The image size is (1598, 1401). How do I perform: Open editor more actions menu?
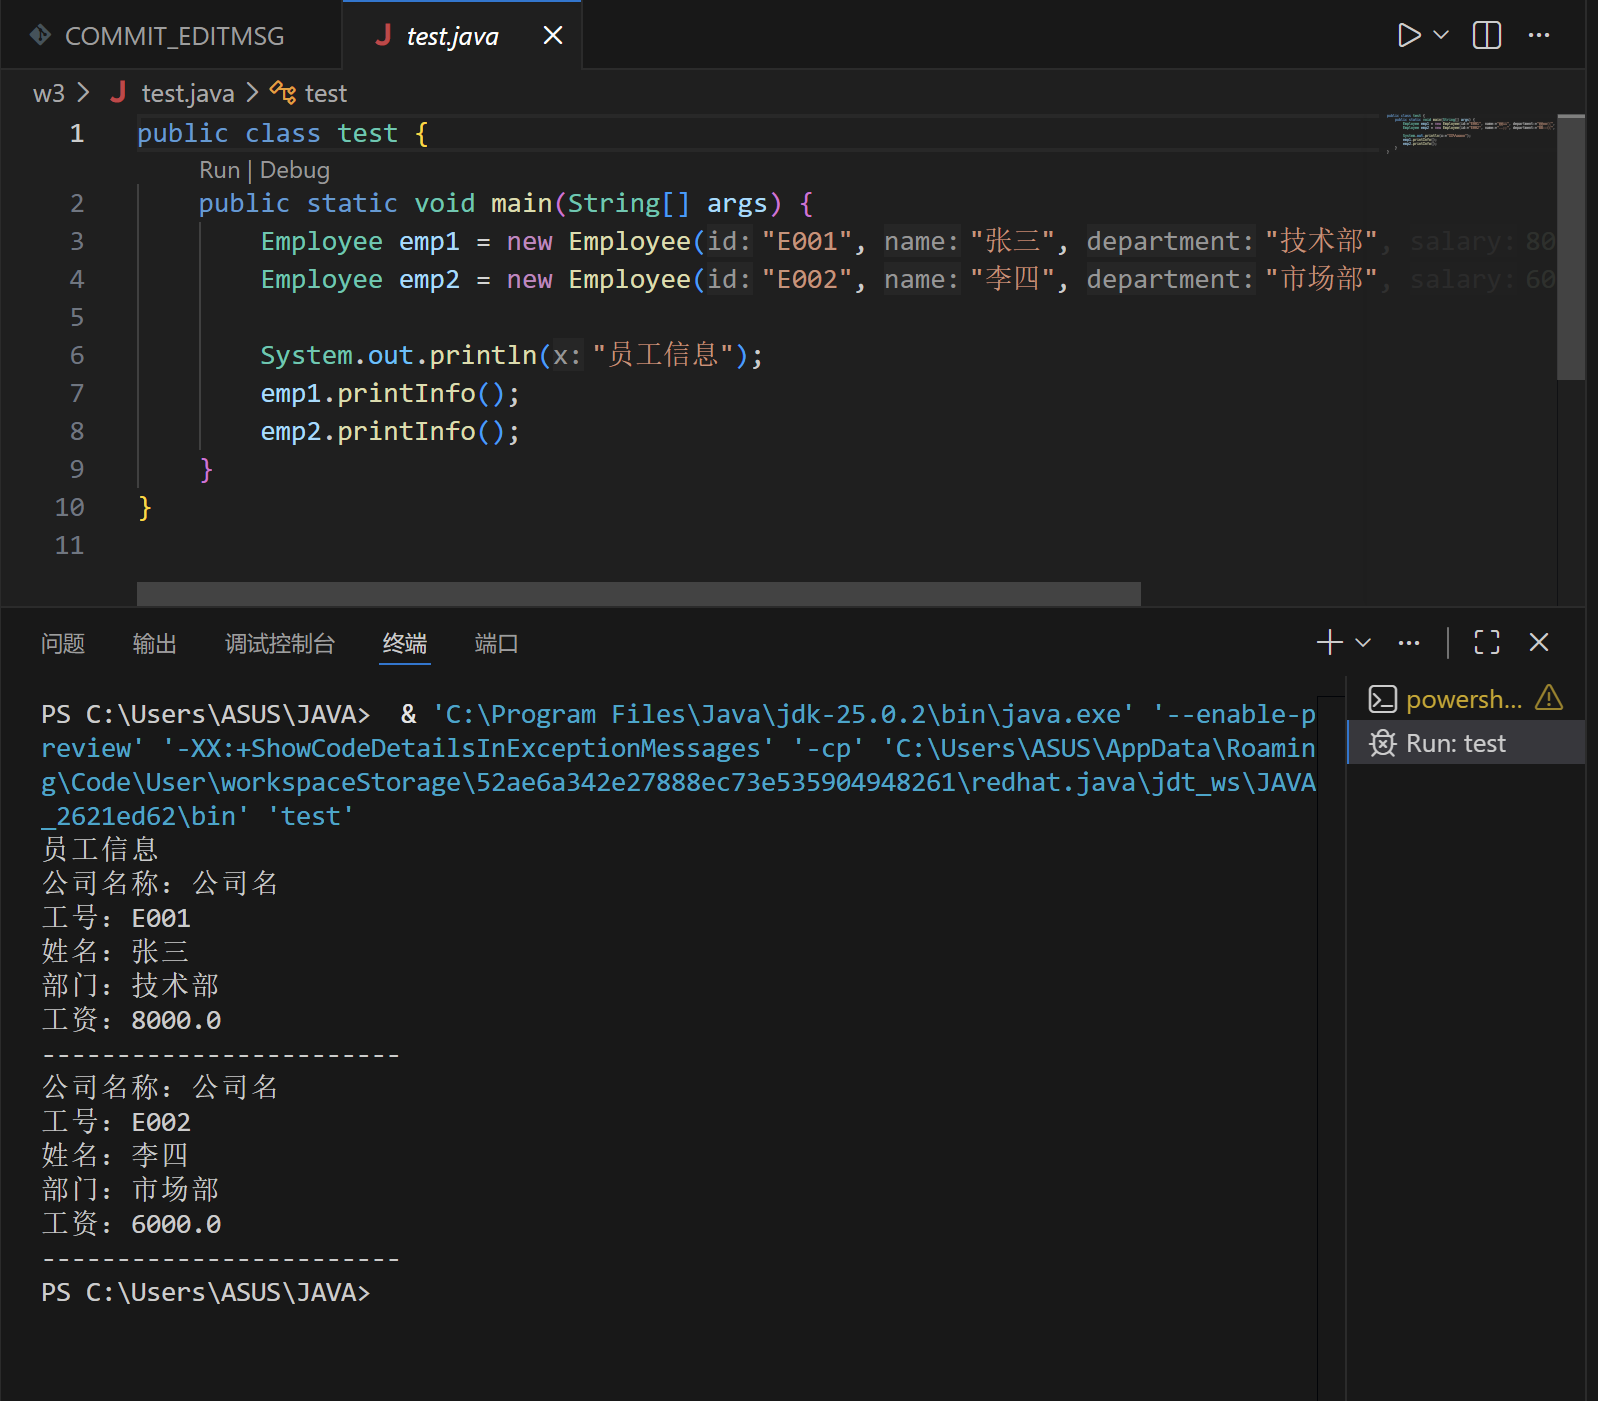click(x=1539, y=36)
